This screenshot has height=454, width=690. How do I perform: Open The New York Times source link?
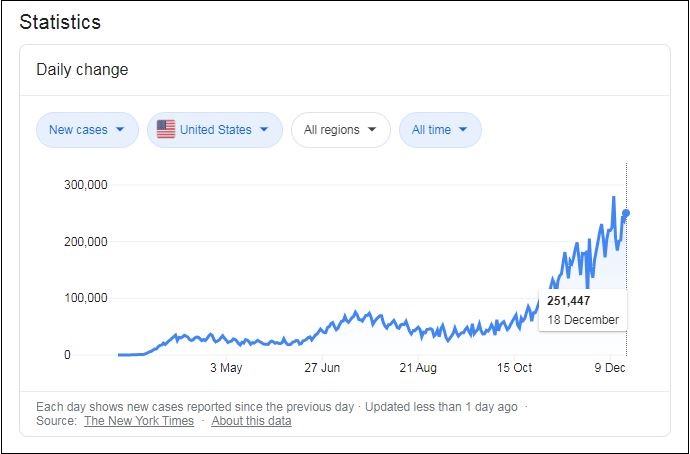139,421
